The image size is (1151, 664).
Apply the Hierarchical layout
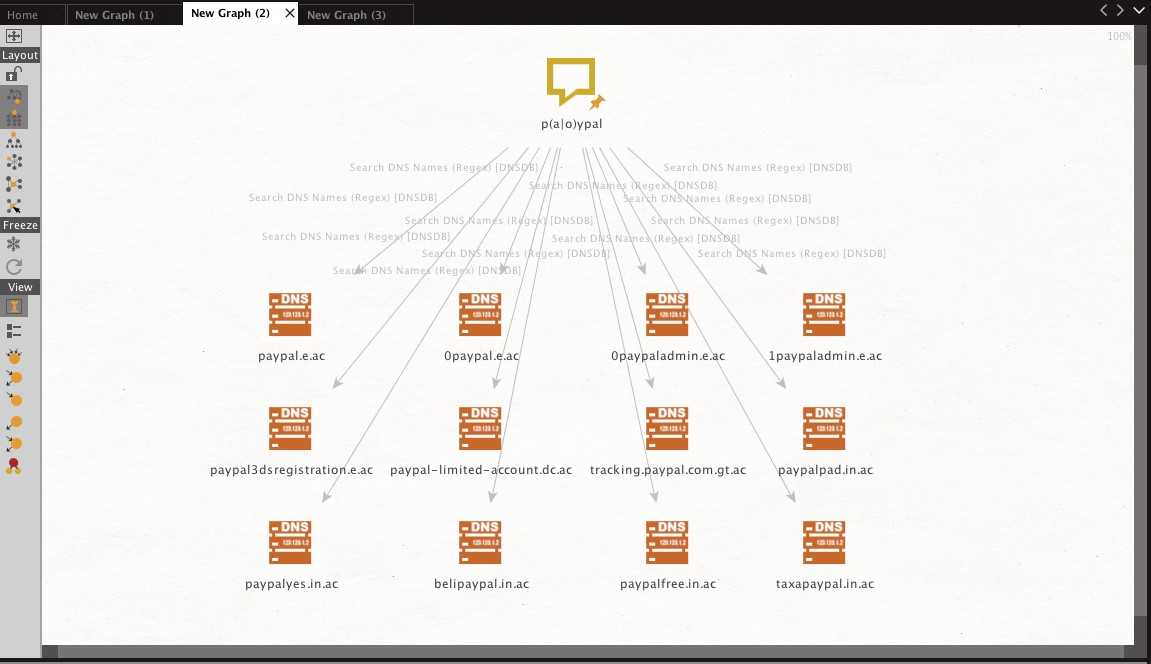(14, 139)
